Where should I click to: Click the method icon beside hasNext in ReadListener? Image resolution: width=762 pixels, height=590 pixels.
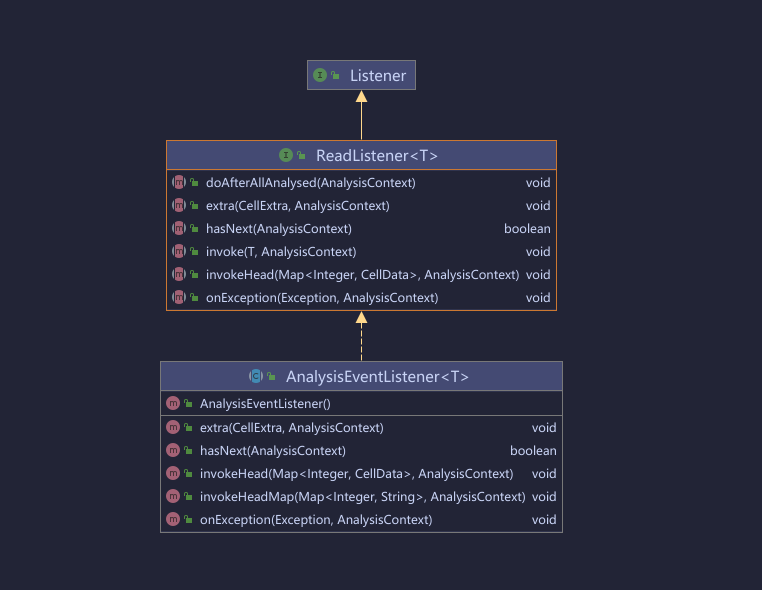tap(179, 229)
